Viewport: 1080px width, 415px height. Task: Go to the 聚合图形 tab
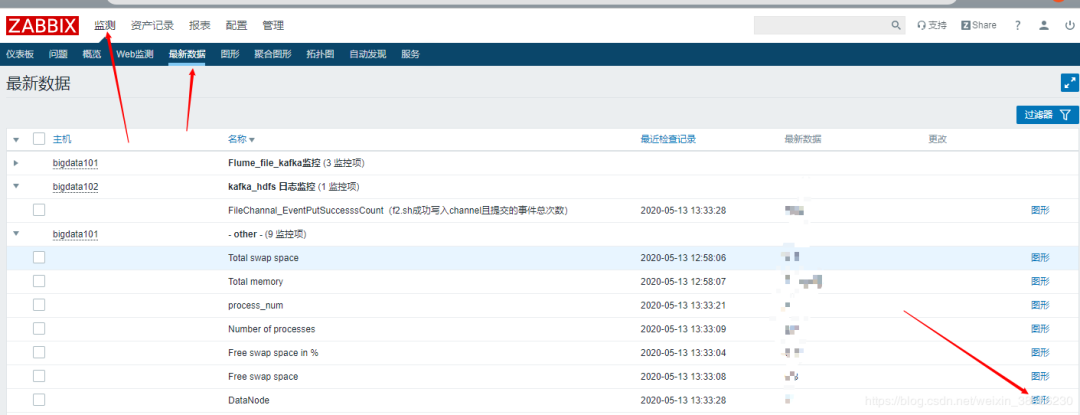coord(273,54)
